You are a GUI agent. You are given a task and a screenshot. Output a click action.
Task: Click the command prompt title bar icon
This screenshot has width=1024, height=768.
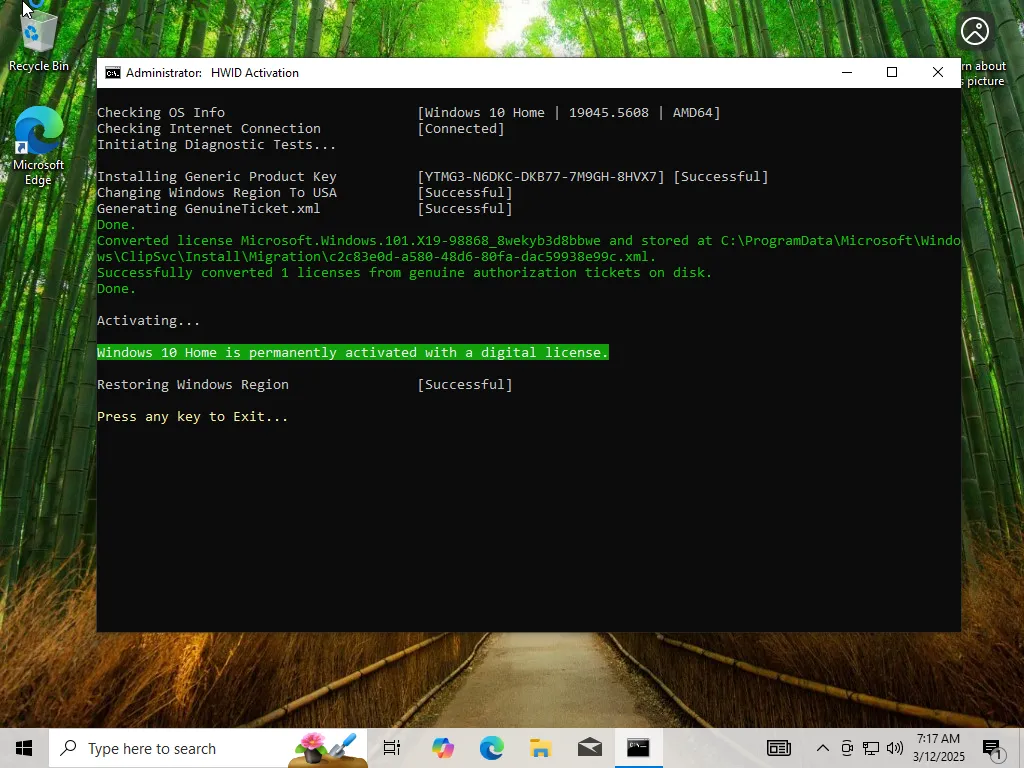click(x=113, y=72)
